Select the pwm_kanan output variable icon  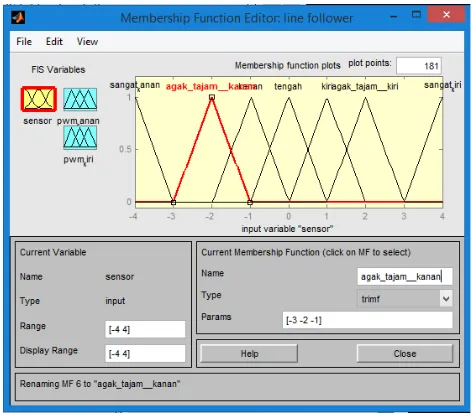tap(80, 99)
